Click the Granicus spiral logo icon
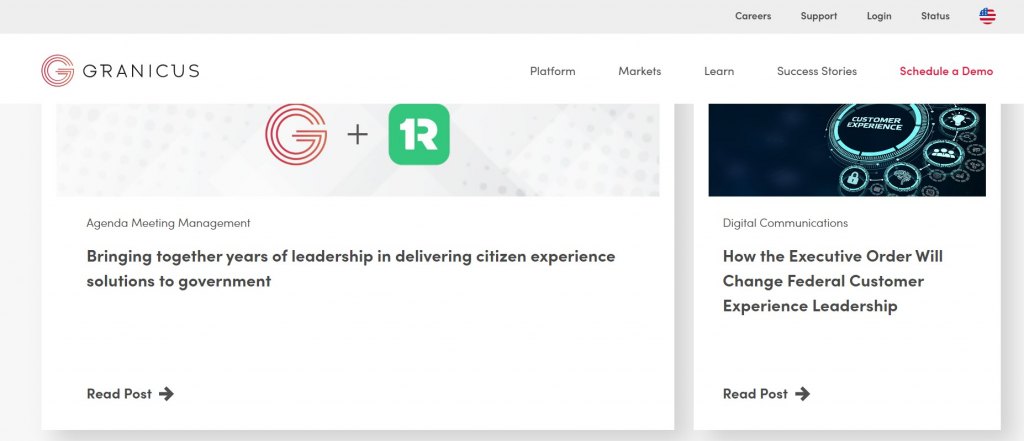 (57, 70)
